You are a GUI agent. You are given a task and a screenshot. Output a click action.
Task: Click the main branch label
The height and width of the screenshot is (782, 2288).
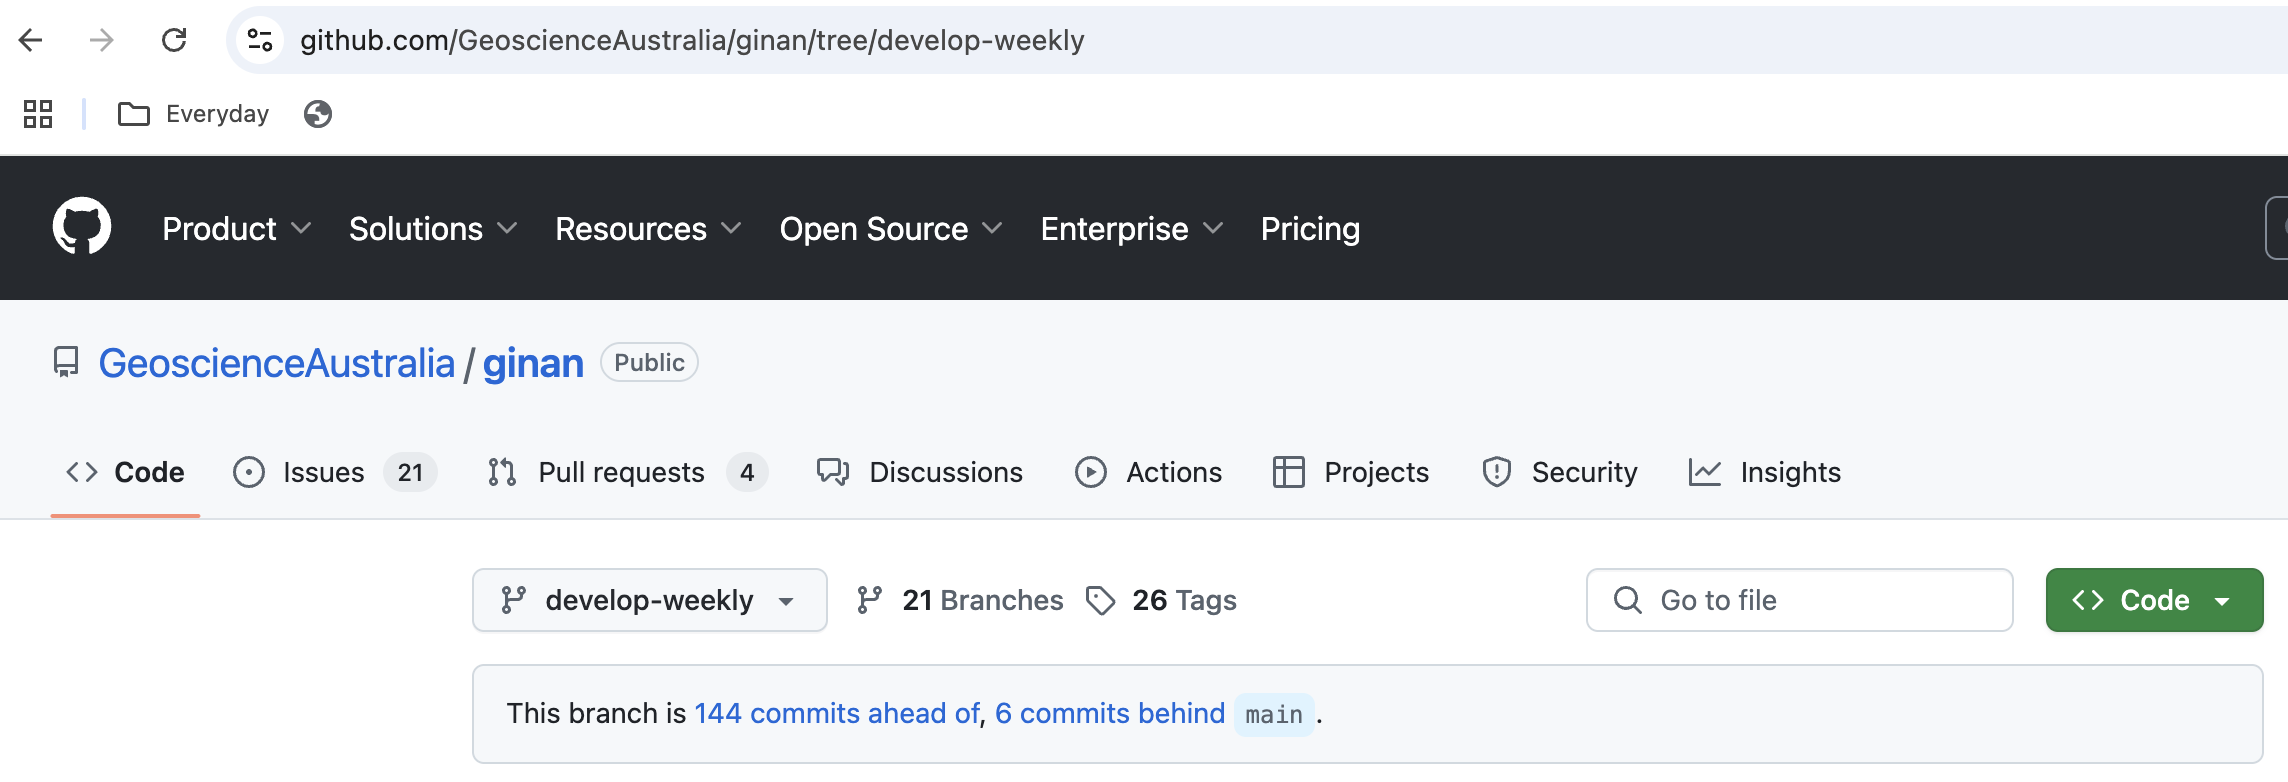[x=1274, y=715]
